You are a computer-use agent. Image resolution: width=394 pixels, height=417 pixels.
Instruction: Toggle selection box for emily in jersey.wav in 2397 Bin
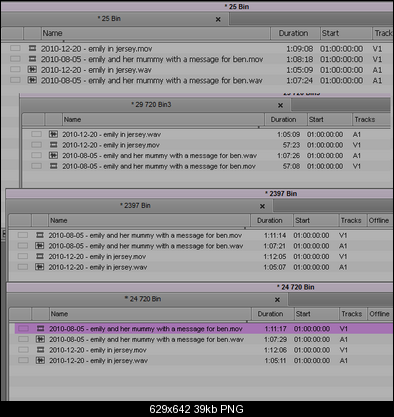pyautogui.click(x=23, y=267)
